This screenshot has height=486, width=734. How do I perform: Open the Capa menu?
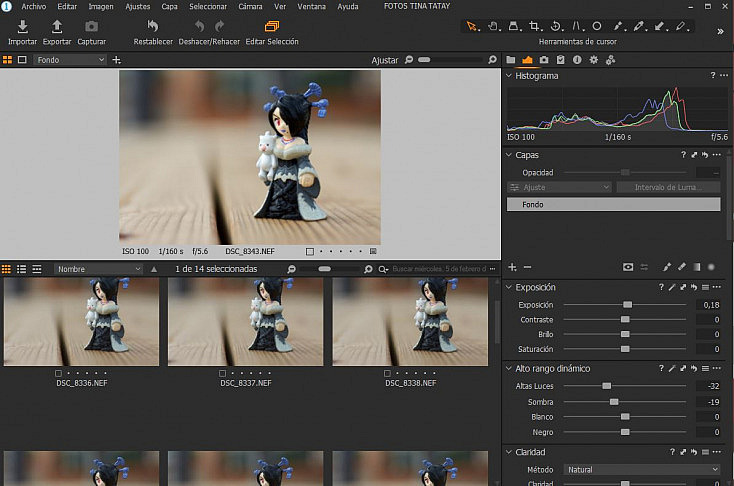[x=169, y=7]
